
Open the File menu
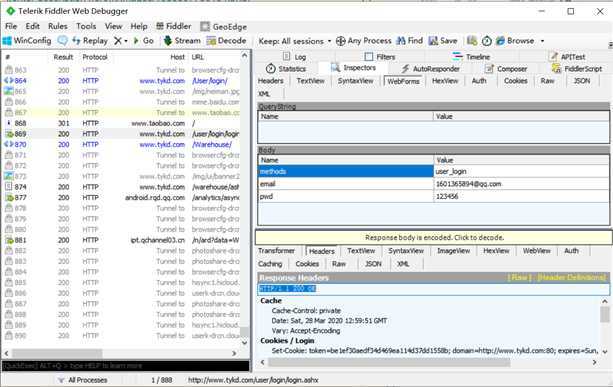11,26
